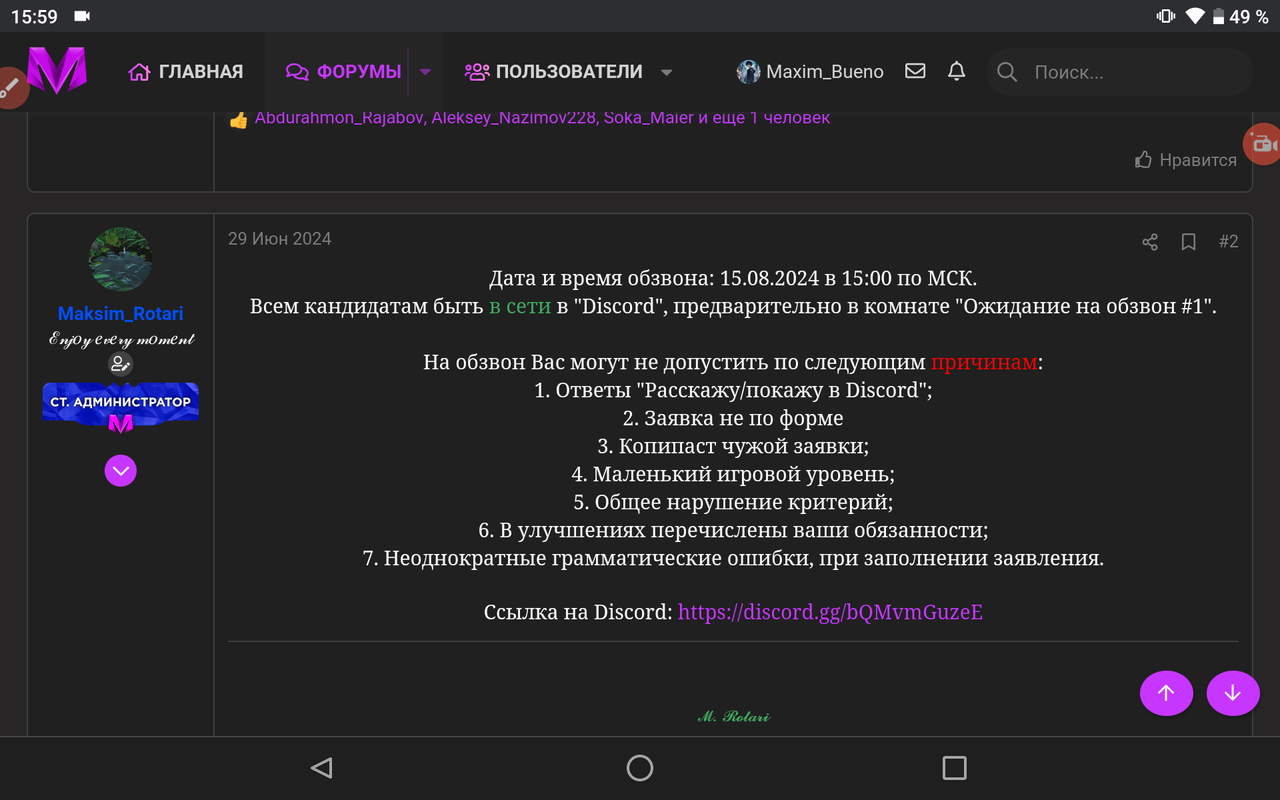Open the Discord invite link

[830, 611]
